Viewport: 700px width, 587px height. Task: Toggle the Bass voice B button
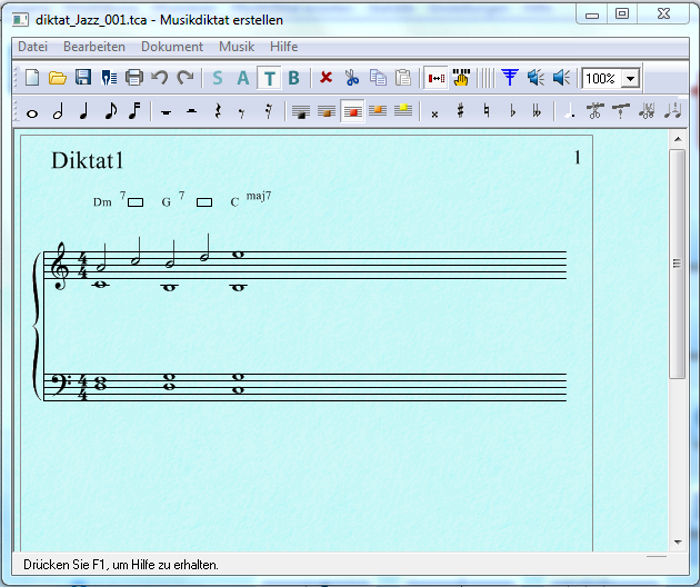[294, 78]
